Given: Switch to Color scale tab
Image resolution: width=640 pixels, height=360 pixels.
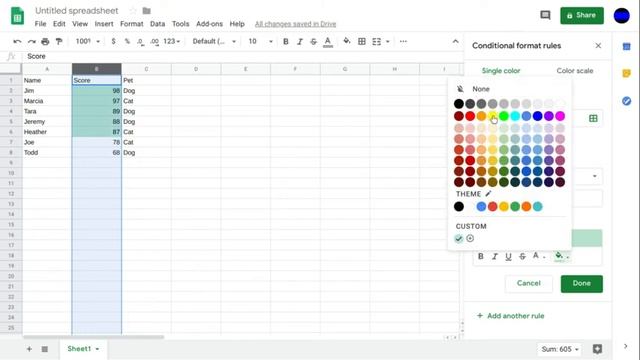Looking at the screenshot, I should coord(575,71).
